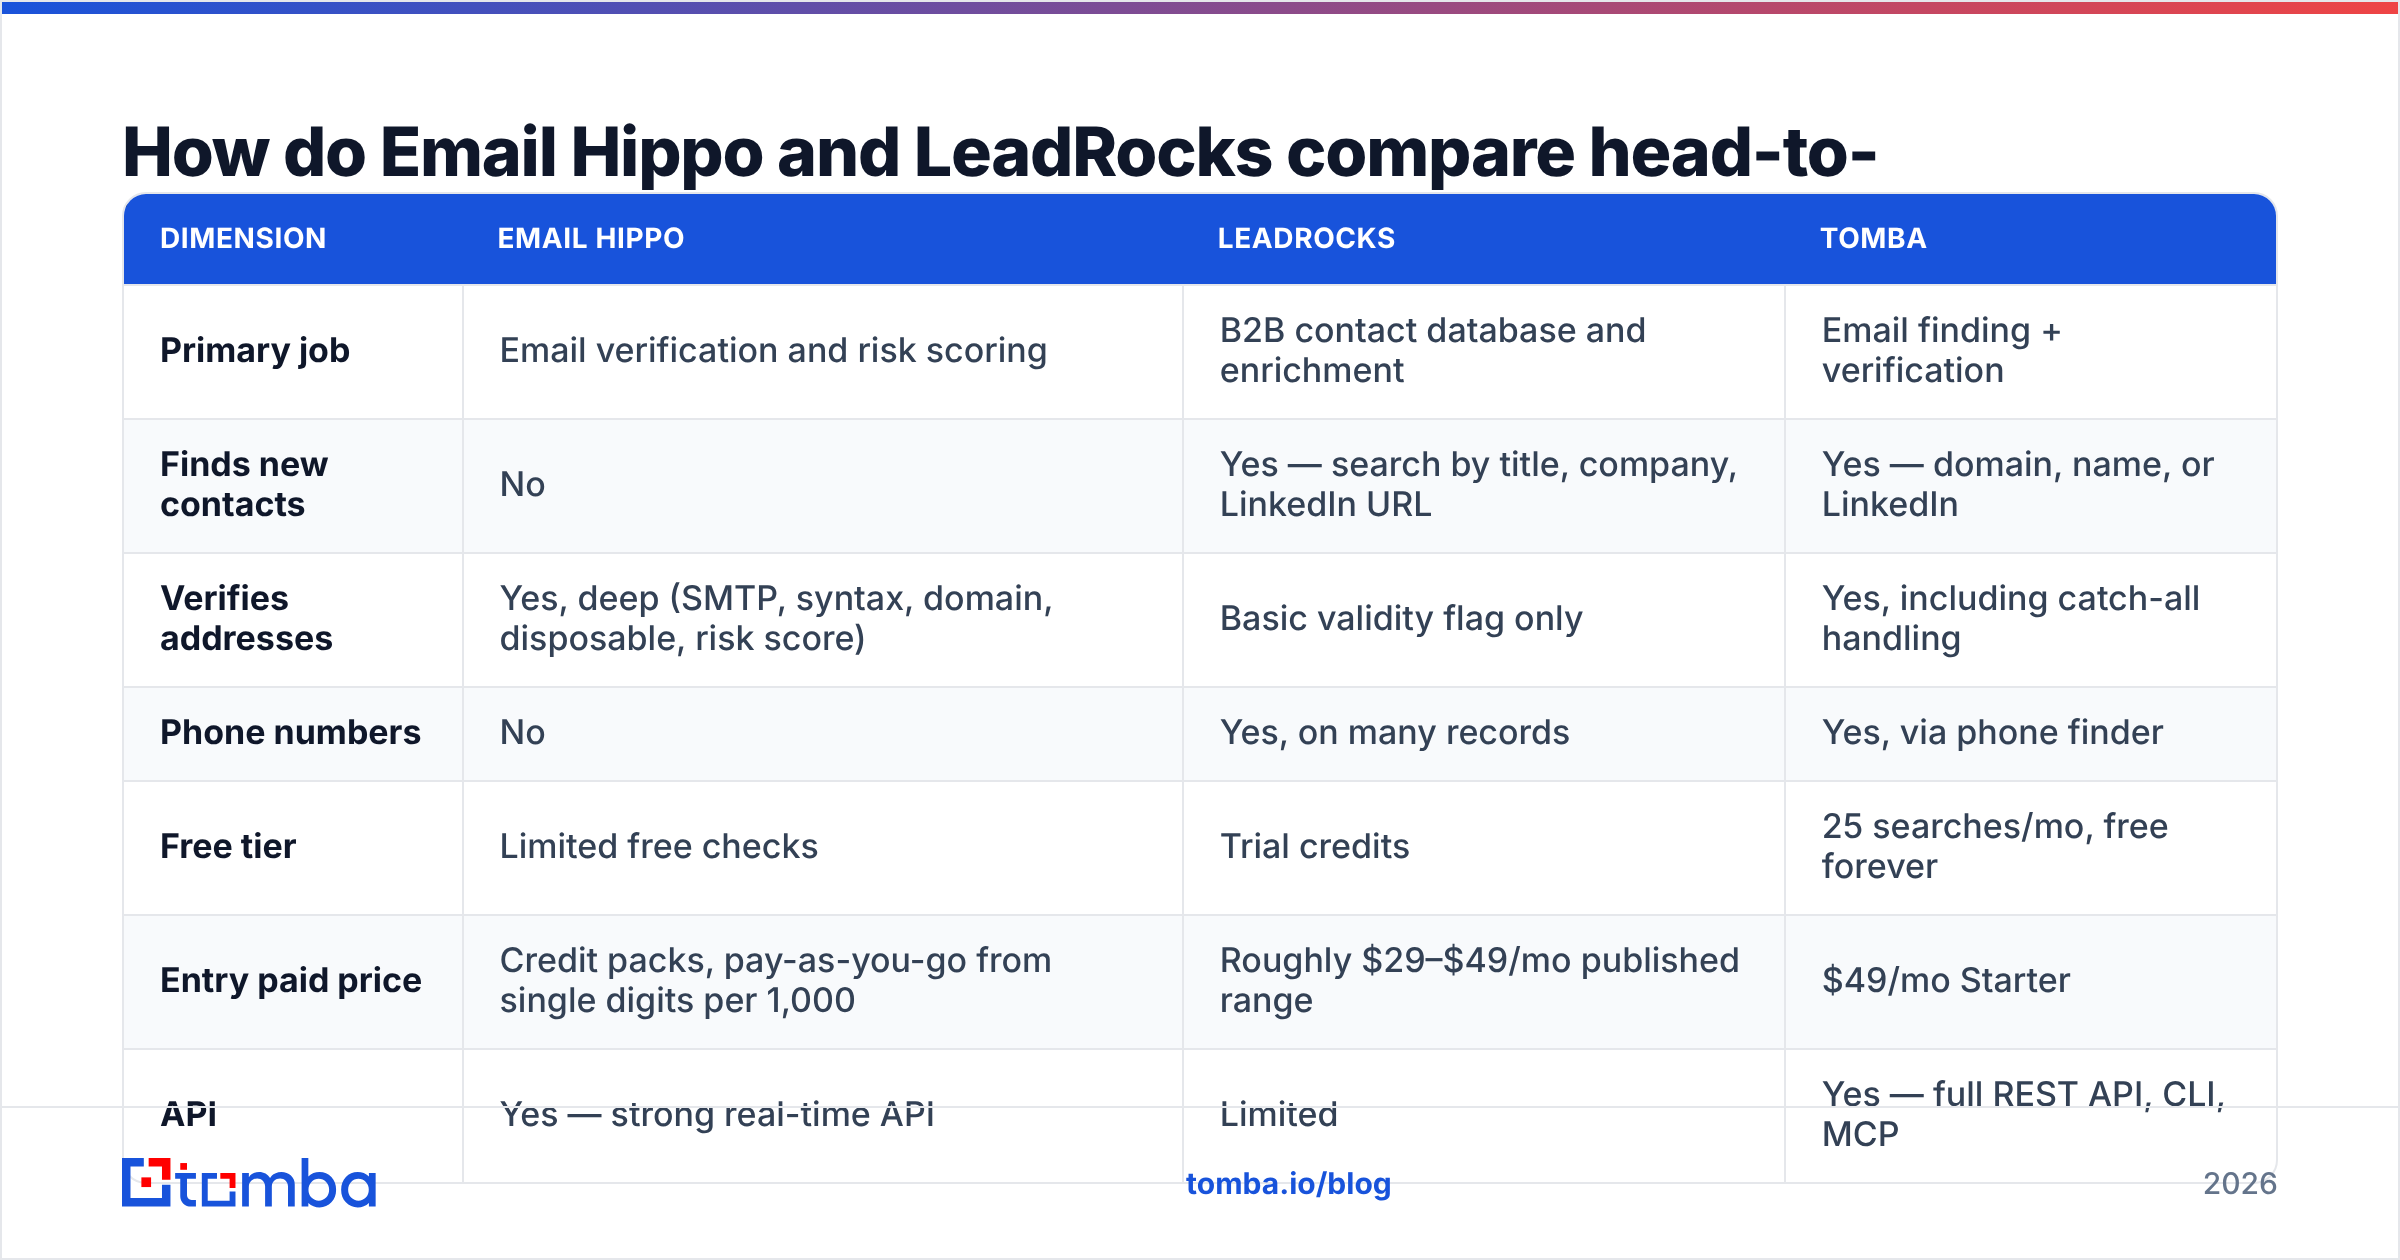The height and width of the screenshot is (1260, 2400).
Task: Click the '2026' year text
Action: (x=2240, y=1184)
